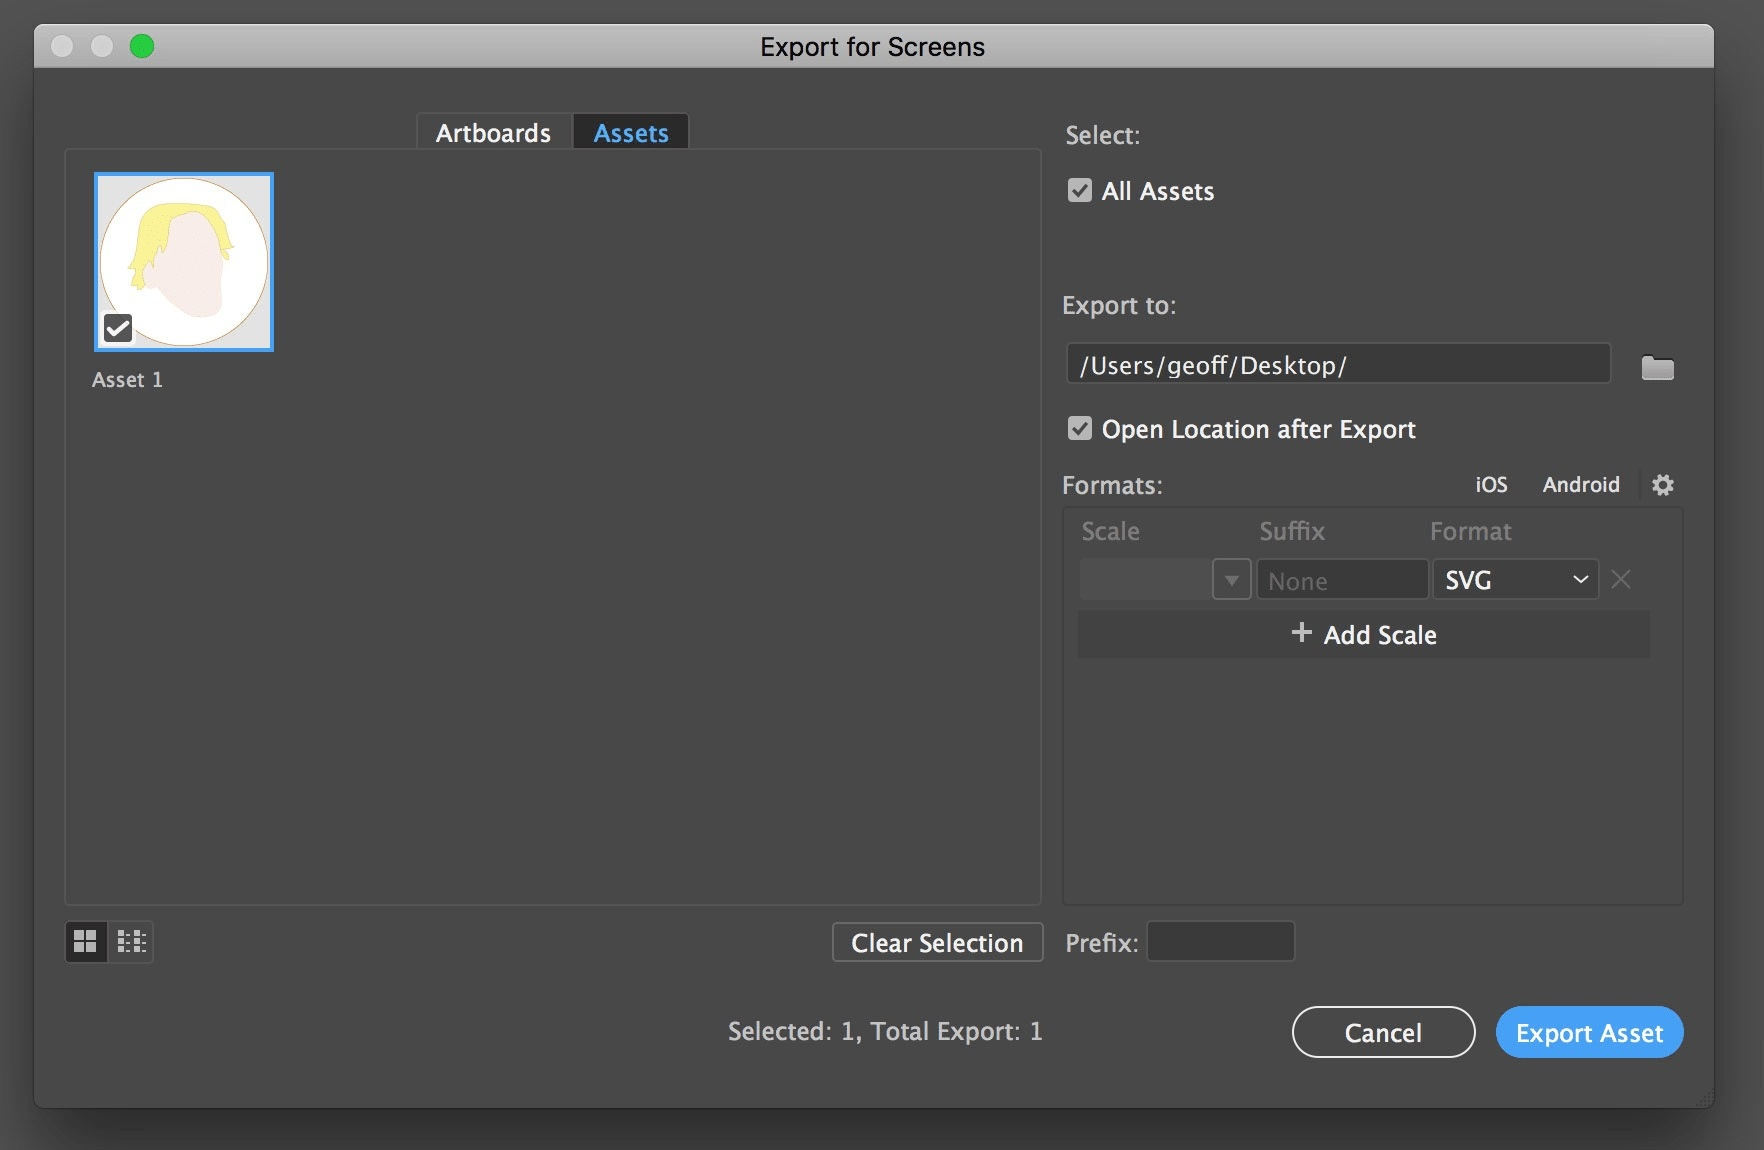
Task: Apply Android export presets
Action: point(1580,485)
